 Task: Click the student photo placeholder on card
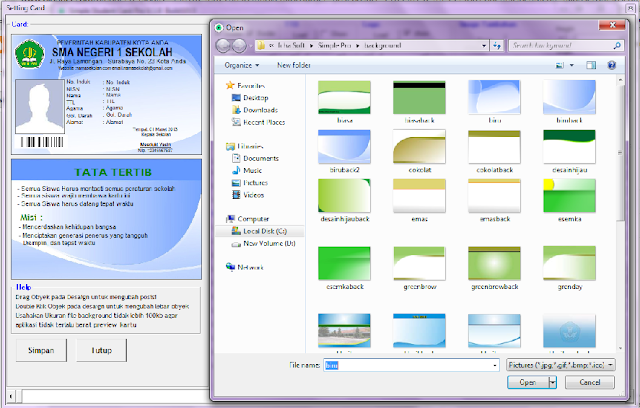click(40, 106)
